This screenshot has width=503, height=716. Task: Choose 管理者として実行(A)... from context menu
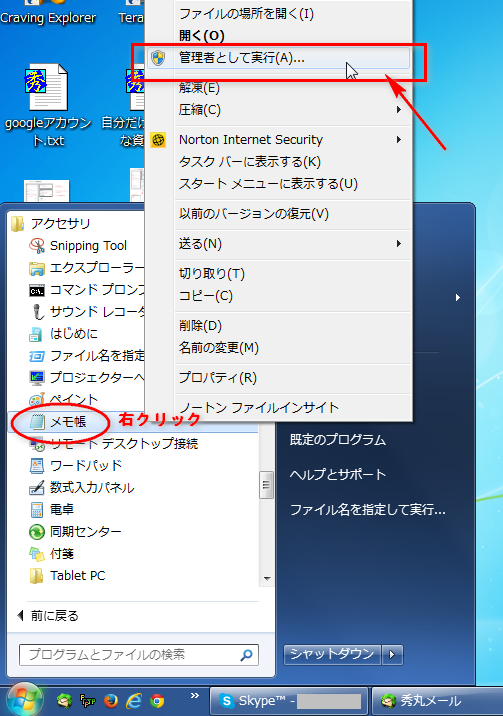278,58
